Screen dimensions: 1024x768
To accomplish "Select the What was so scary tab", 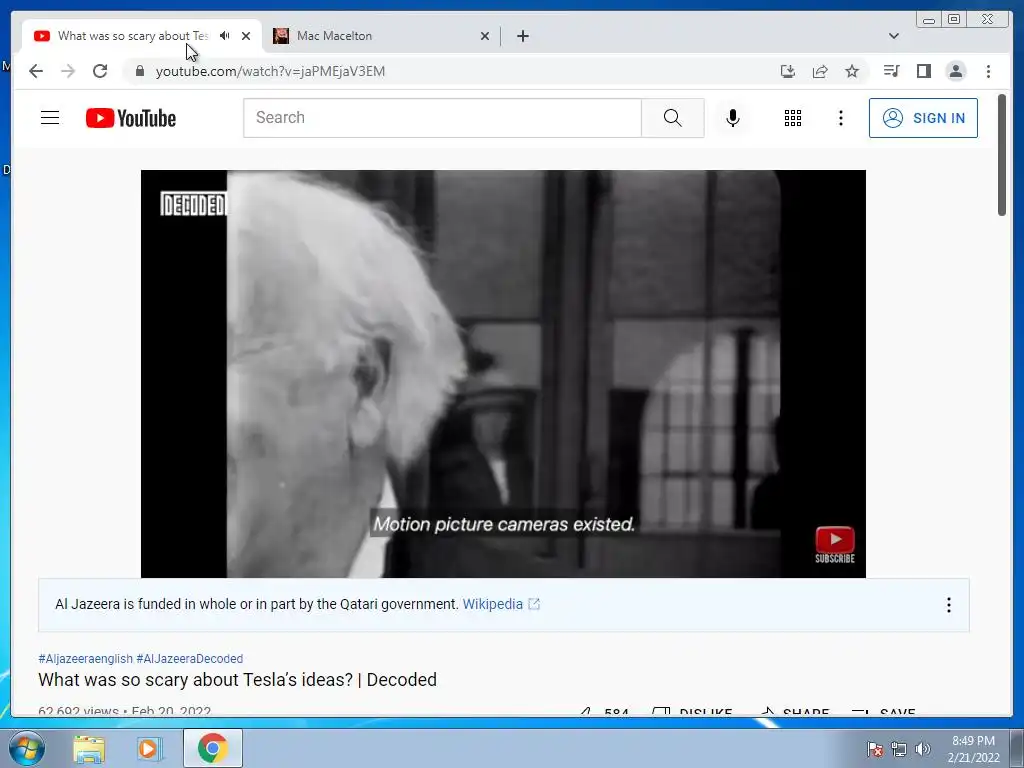I will [x=133, y=36].
